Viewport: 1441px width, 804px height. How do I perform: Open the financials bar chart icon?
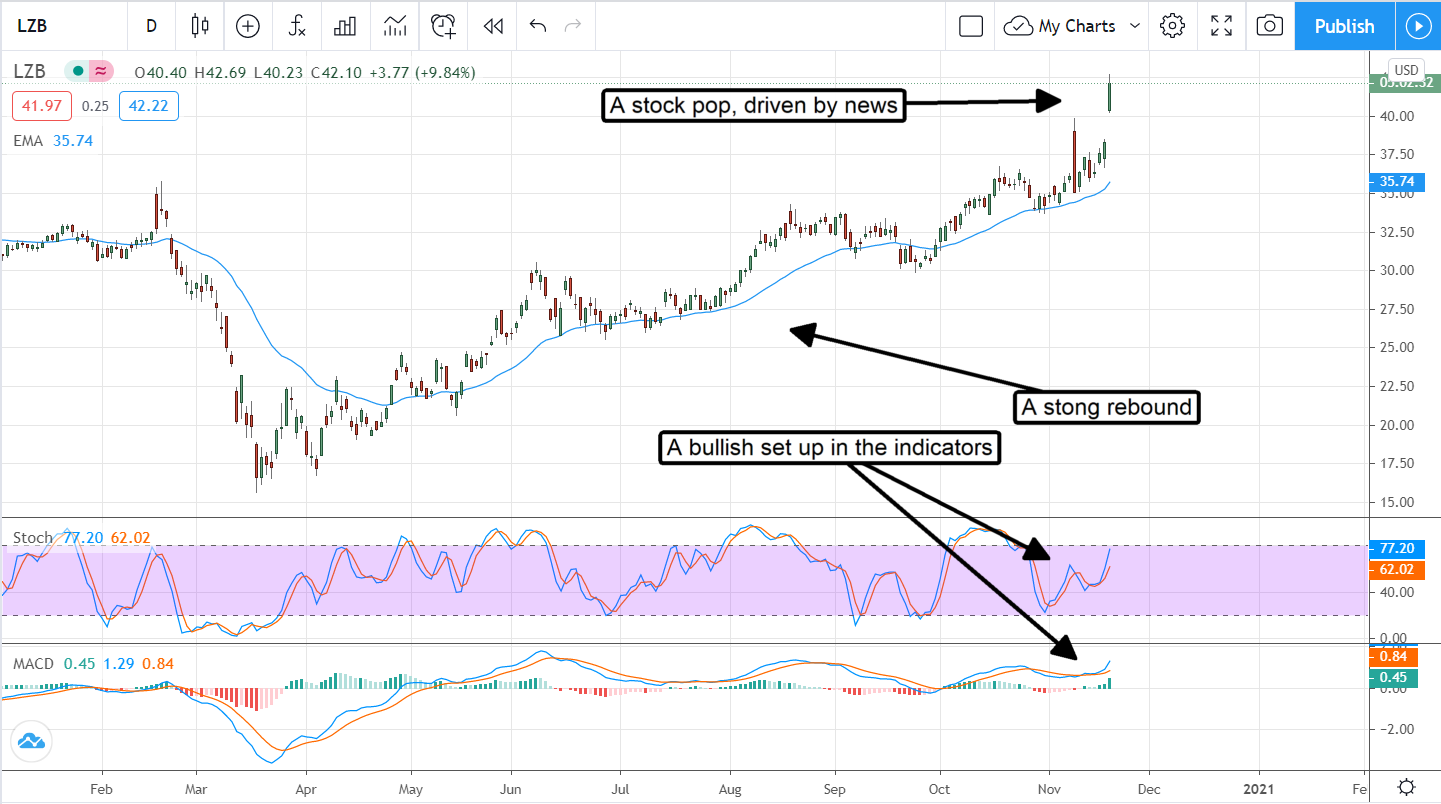345,26
